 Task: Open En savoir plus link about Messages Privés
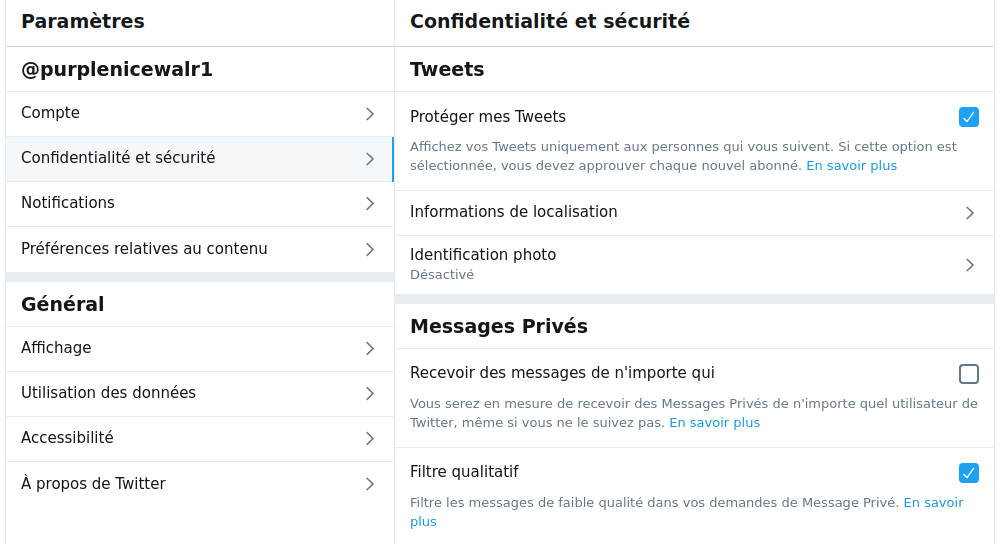[x=714, y=422]
